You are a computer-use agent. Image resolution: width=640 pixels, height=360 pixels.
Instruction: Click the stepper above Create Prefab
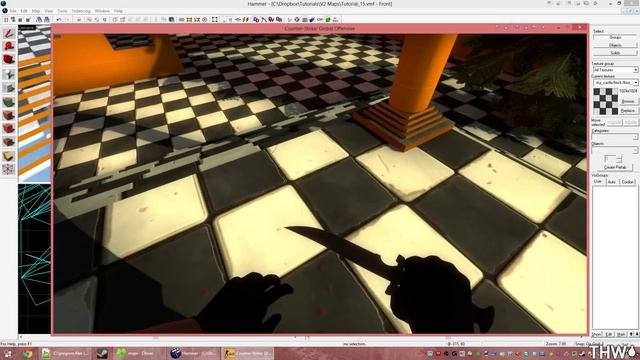pyautogui.click(x=613, y=159)
